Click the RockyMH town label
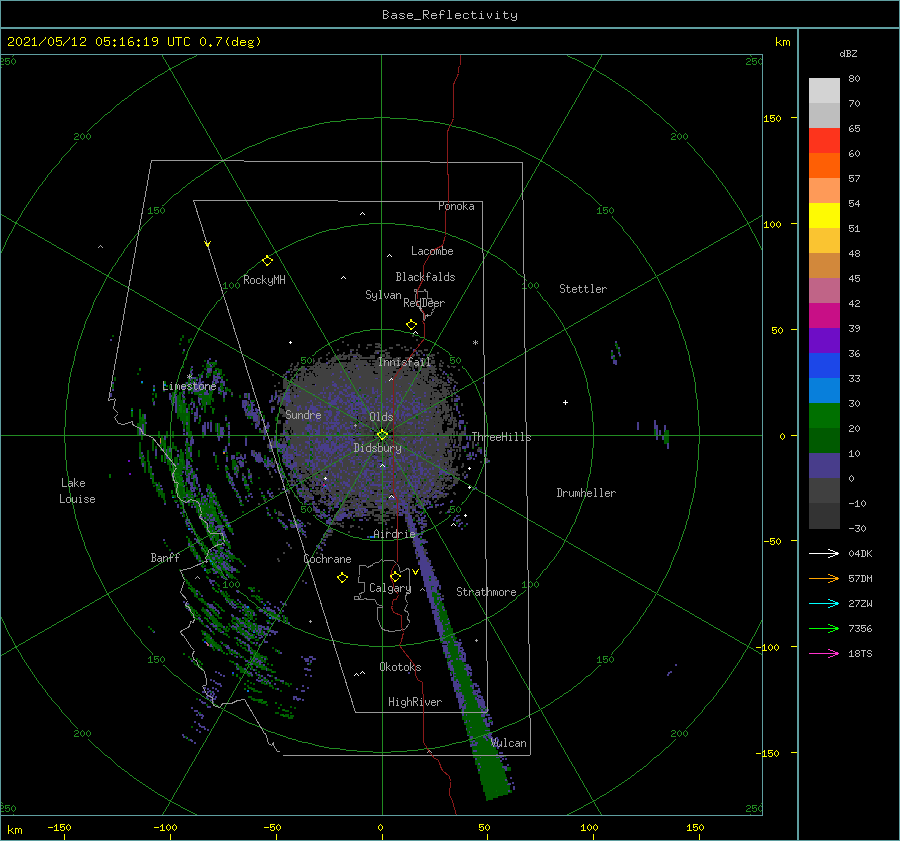Screen dimensions: 900x841 point(264,280)
